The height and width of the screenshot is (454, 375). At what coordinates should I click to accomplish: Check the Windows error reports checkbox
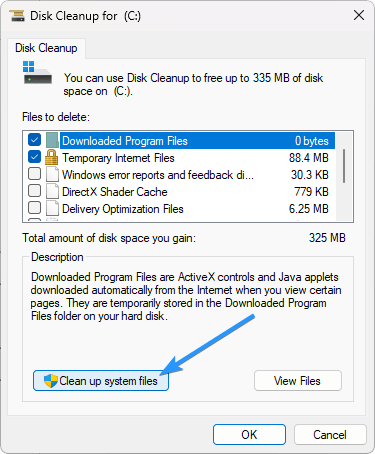(34, 174)
